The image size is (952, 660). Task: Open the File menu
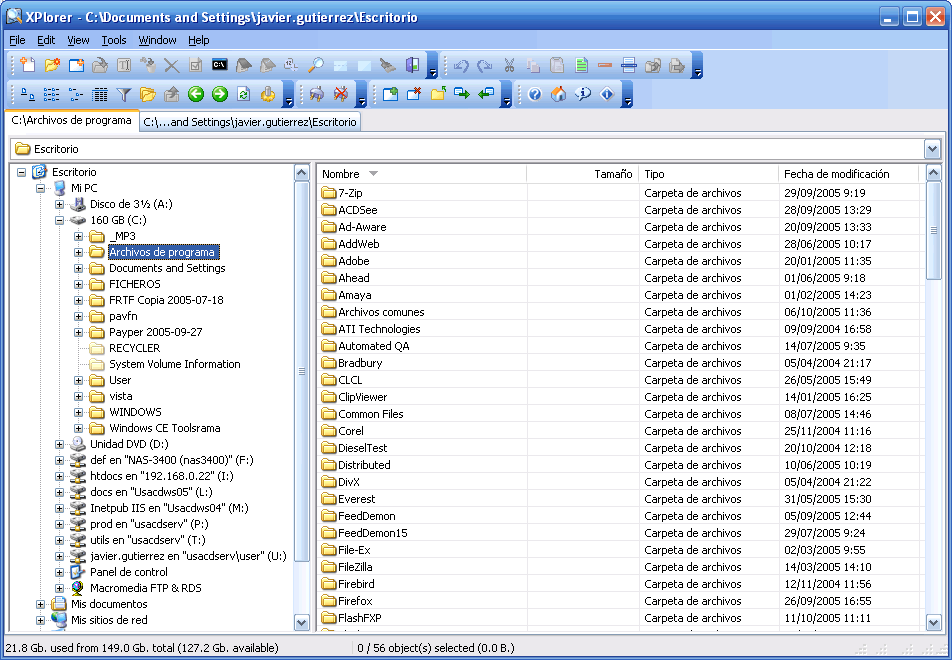17,40
